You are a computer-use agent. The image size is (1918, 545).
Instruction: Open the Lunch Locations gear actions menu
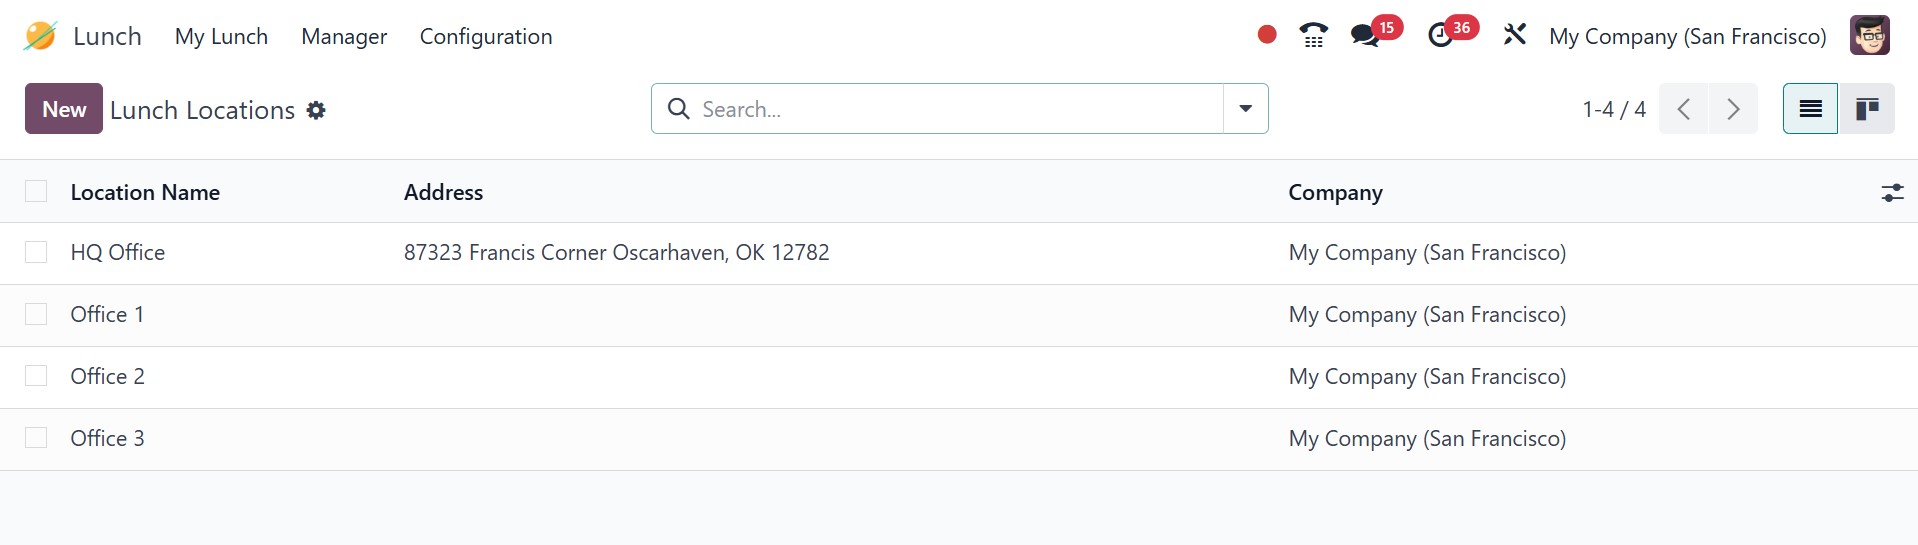(x=316, y=110)
